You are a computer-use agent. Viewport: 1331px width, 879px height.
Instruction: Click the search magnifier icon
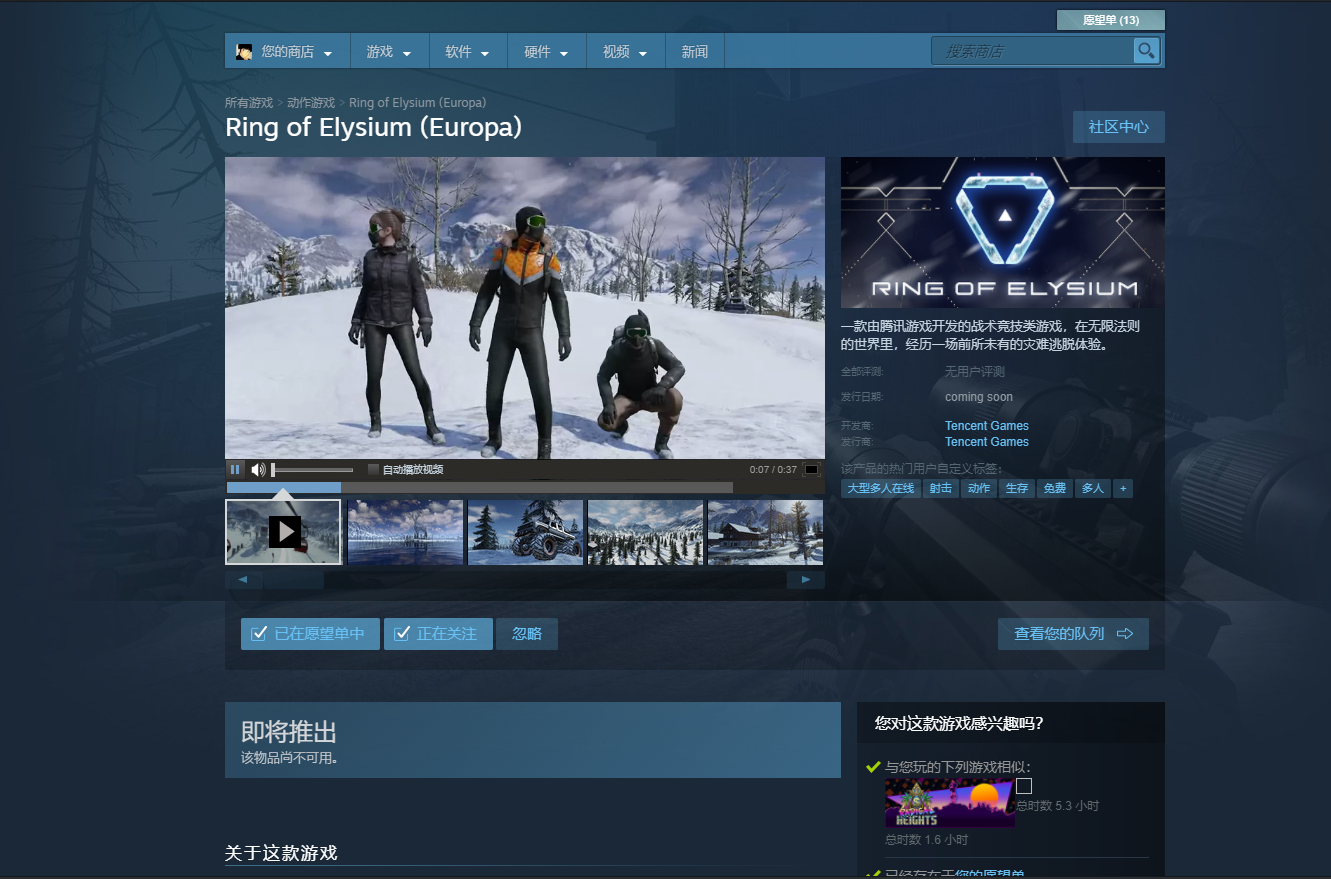[x=1145, y=51]
